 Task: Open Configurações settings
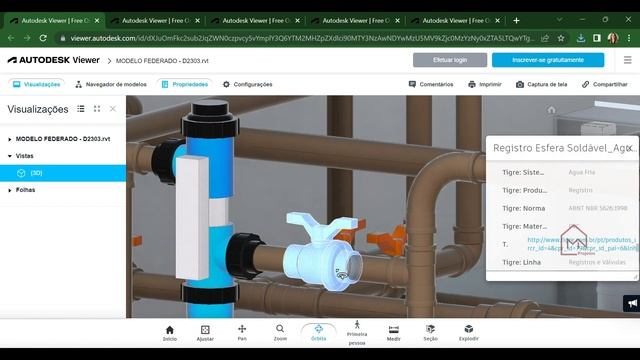[247, 84]
